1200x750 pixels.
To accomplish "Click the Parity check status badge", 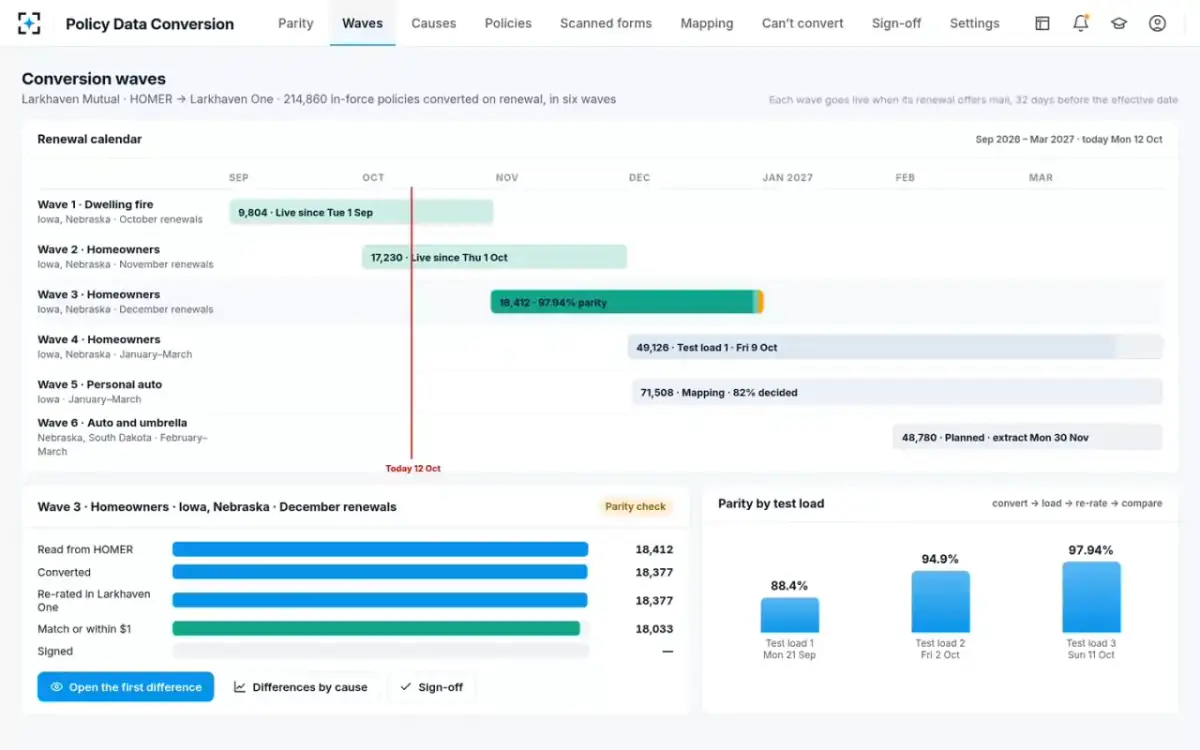I will [635, 506].
